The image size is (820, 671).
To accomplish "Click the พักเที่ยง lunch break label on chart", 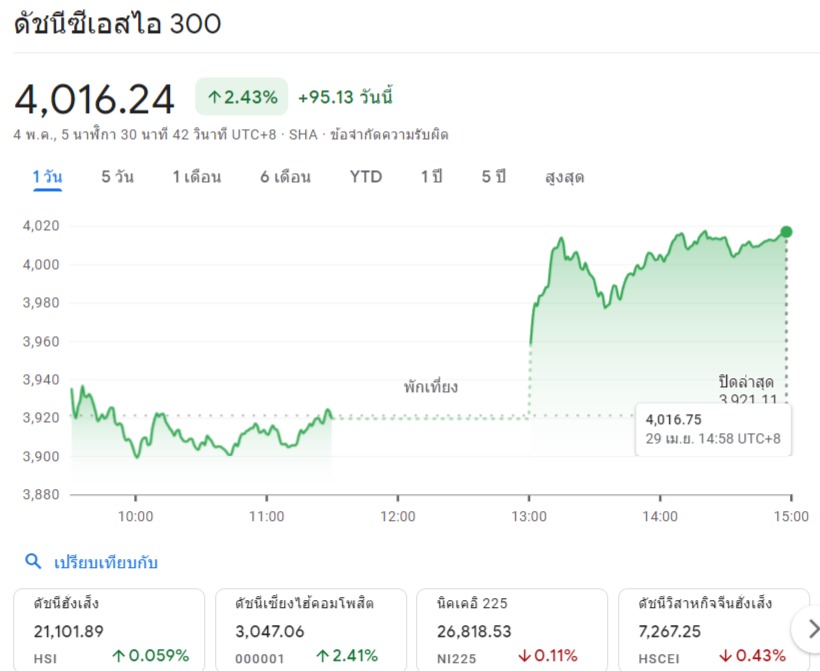I will [431, 387].
